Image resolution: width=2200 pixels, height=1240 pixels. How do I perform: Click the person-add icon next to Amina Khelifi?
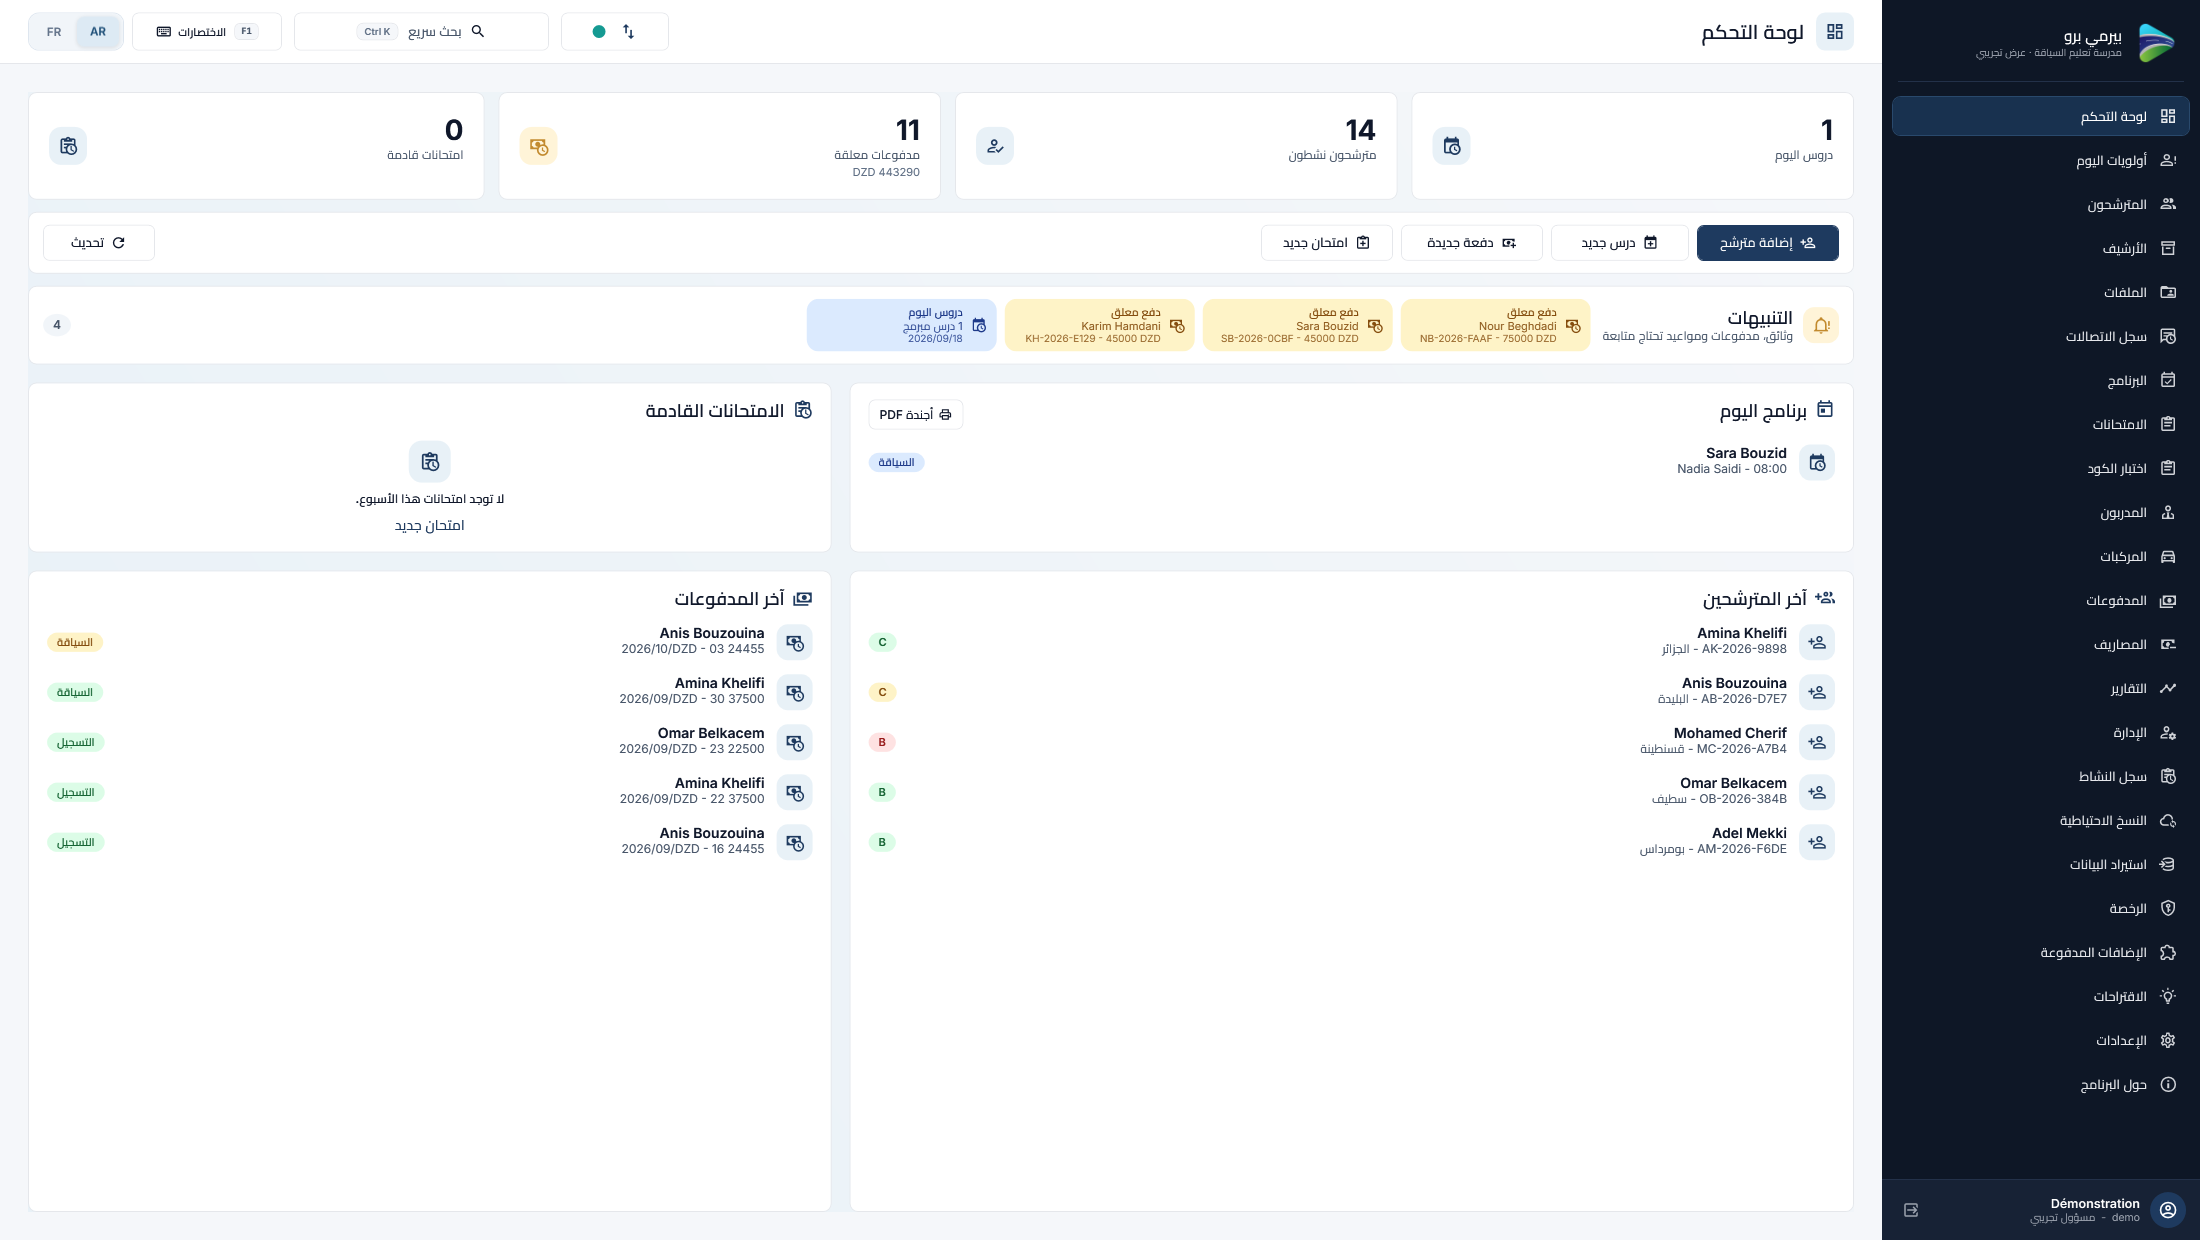tap(1817, 642)
